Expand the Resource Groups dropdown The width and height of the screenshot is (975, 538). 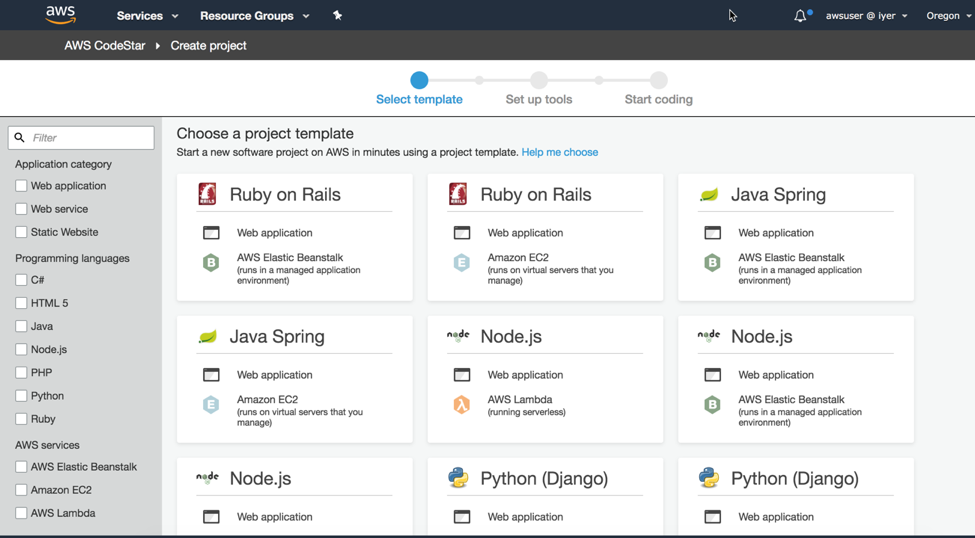pyautogui.click(x=254, y=16)
